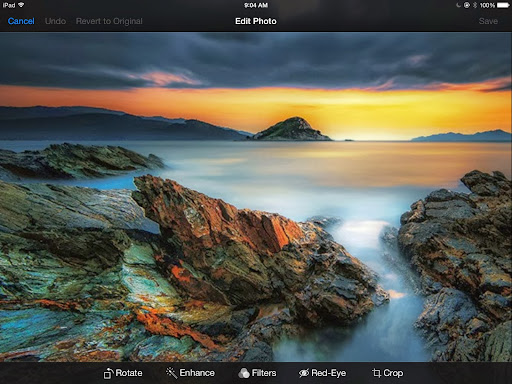This screenshot has height=384, width=512.
Task: Click the Do Not Disturb moon icon
Action: pos(459,5)
